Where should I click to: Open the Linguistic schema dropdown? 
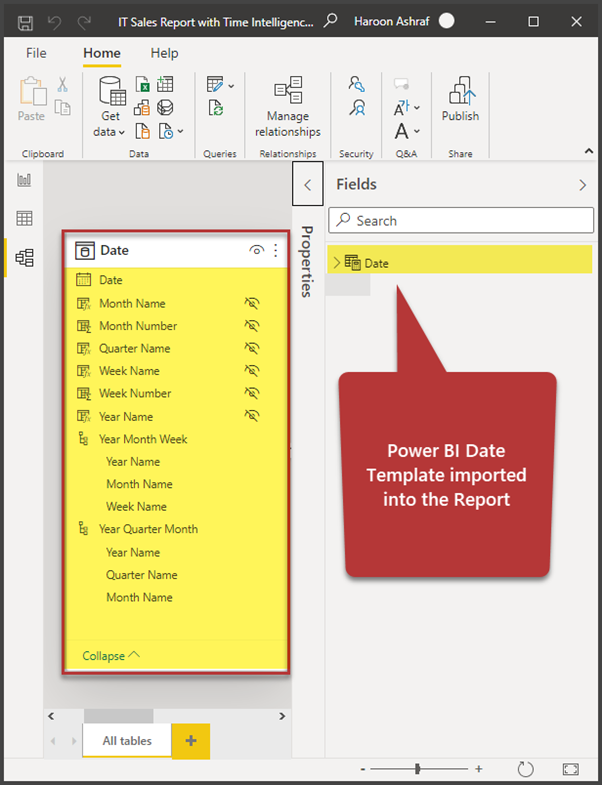tap(417, 131)
